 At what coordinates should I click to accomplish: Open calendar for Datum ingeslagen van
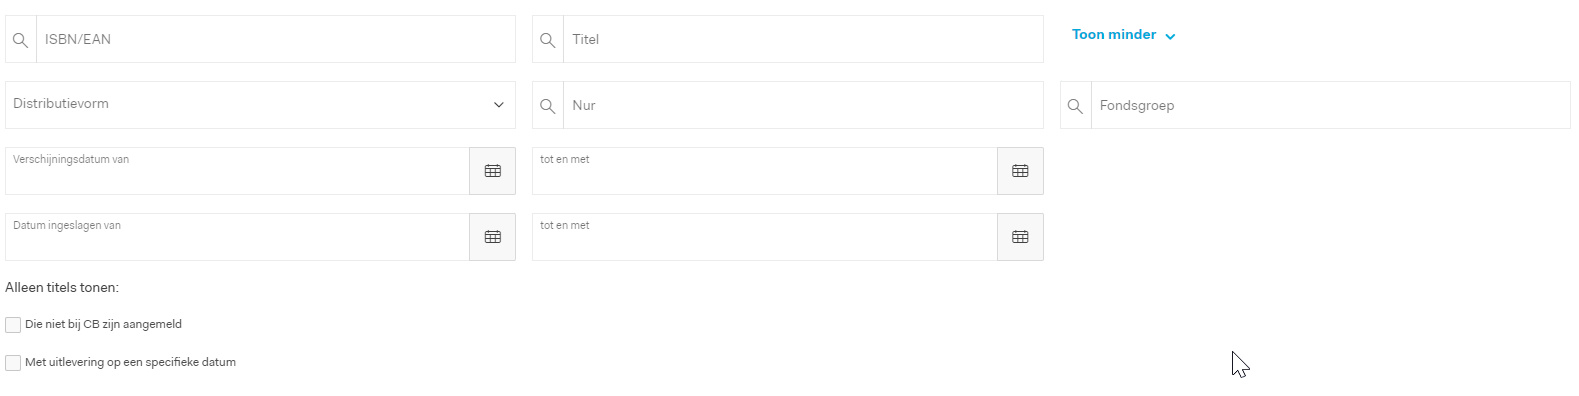(x=493, y=237)
